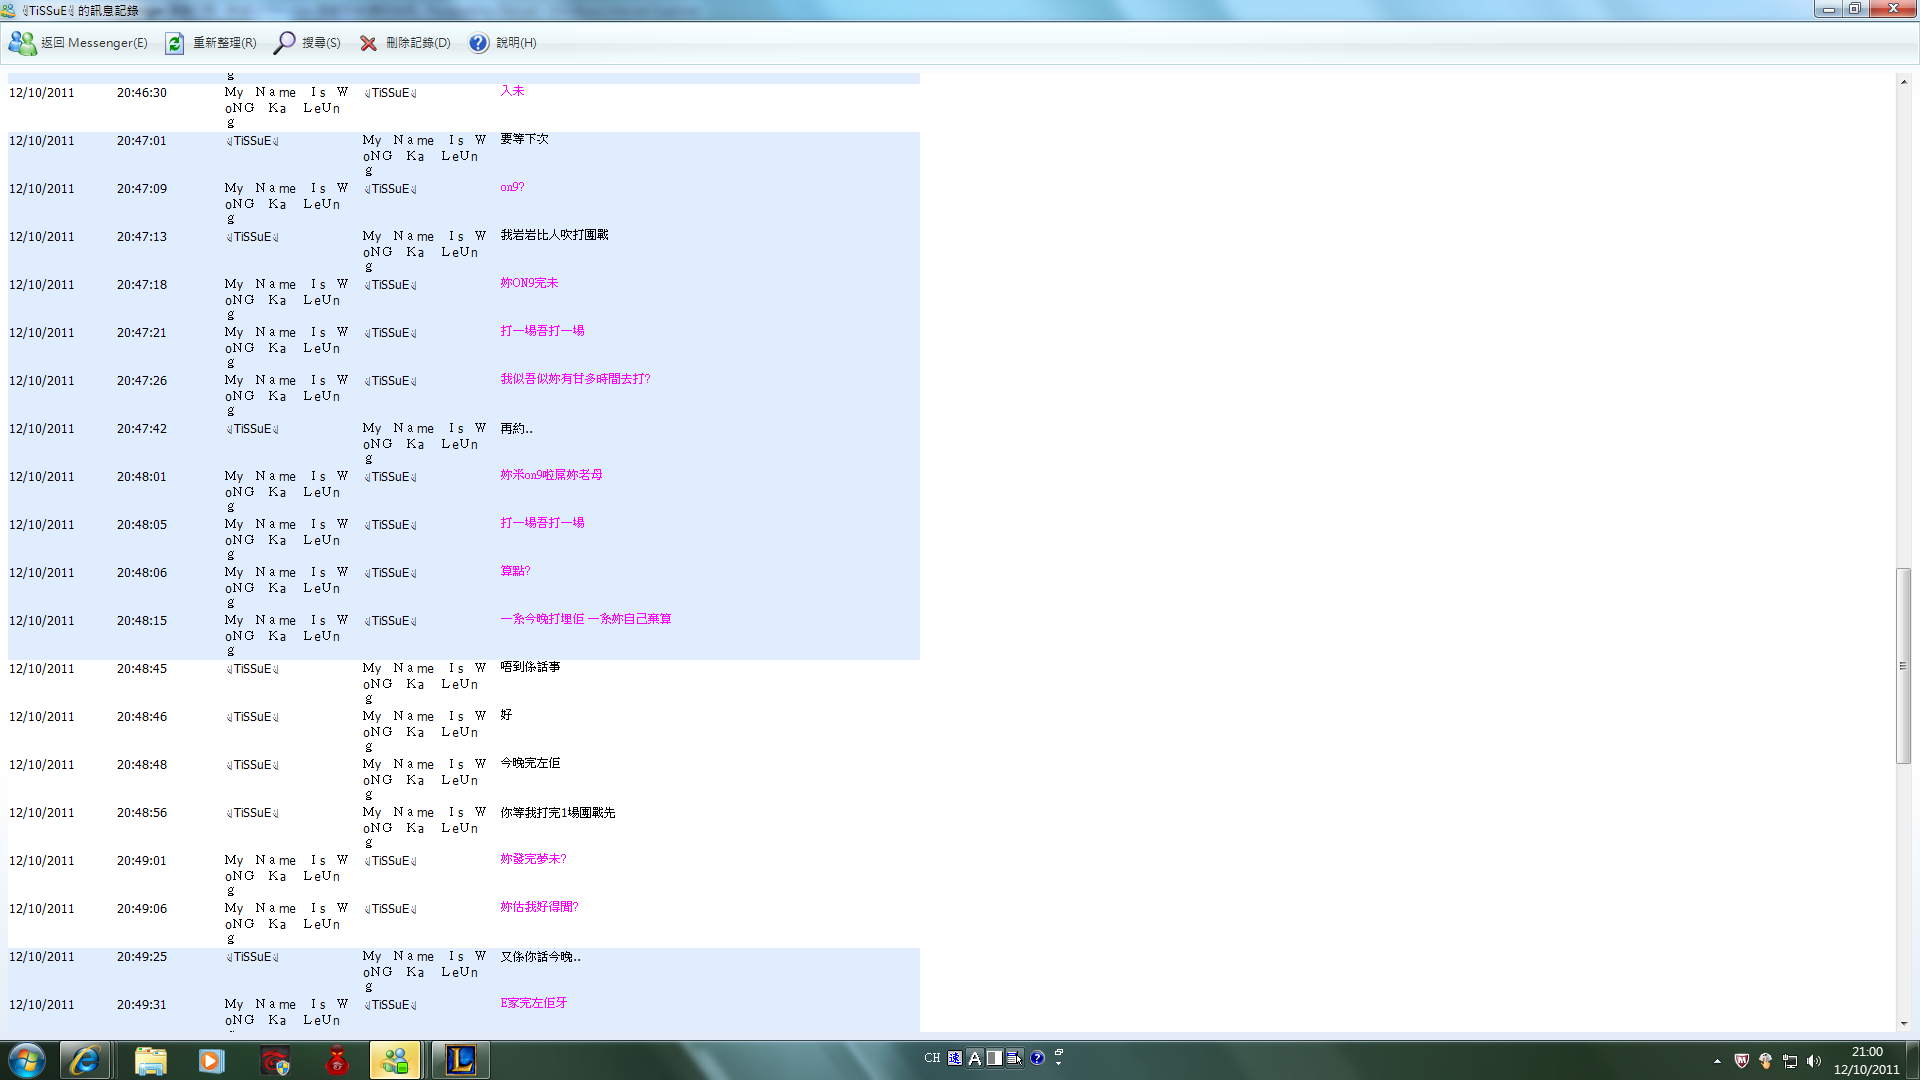1920x1080 pixels.
Task: Toggle the IME half/full width shape button
Action: point(994,1058)
